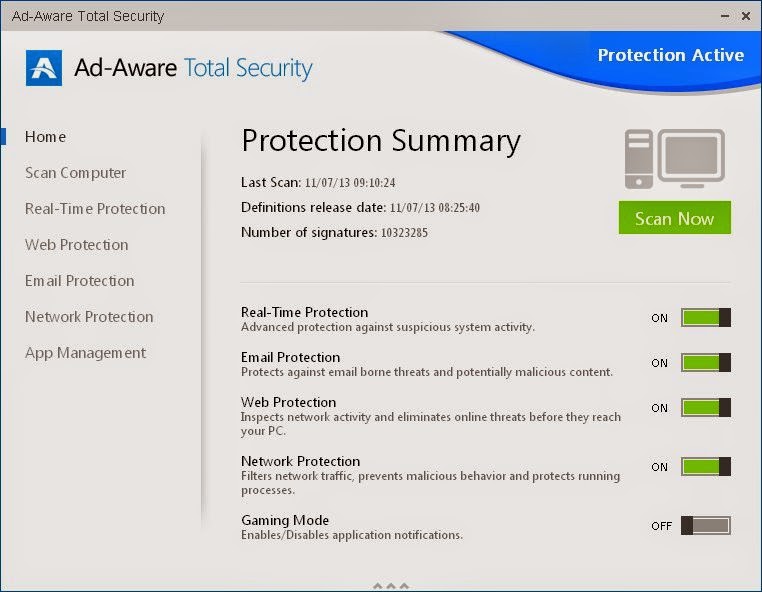Open Real-Time Protection sidebar item
This screenshot has width=762, height=592.
95,209
